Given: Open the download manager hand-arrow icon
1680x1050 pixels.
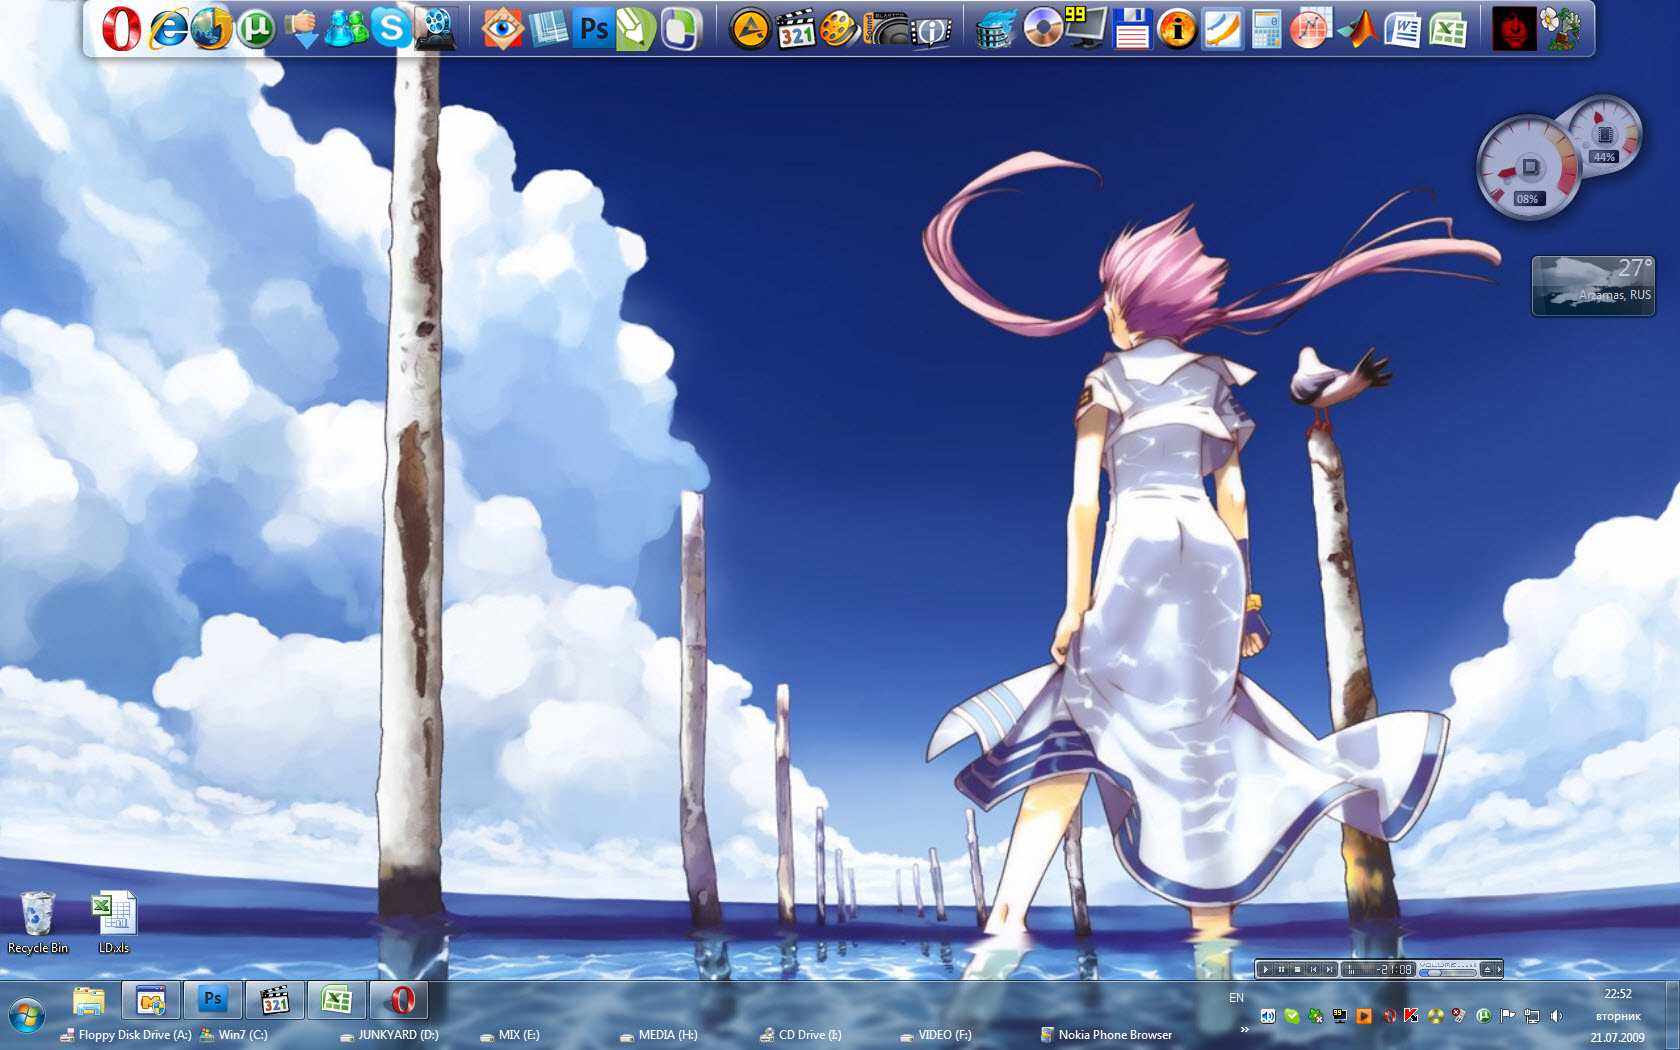Looking at the screenshot, I should coord(301,28).
